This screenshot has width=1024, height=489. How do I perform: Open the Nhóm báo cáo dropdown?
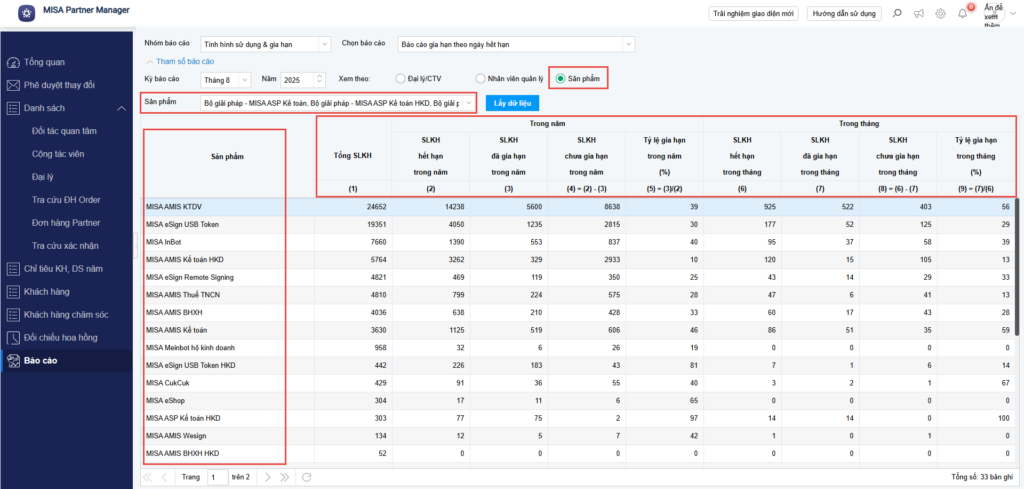pyautogui.click(x=265, y=44)
